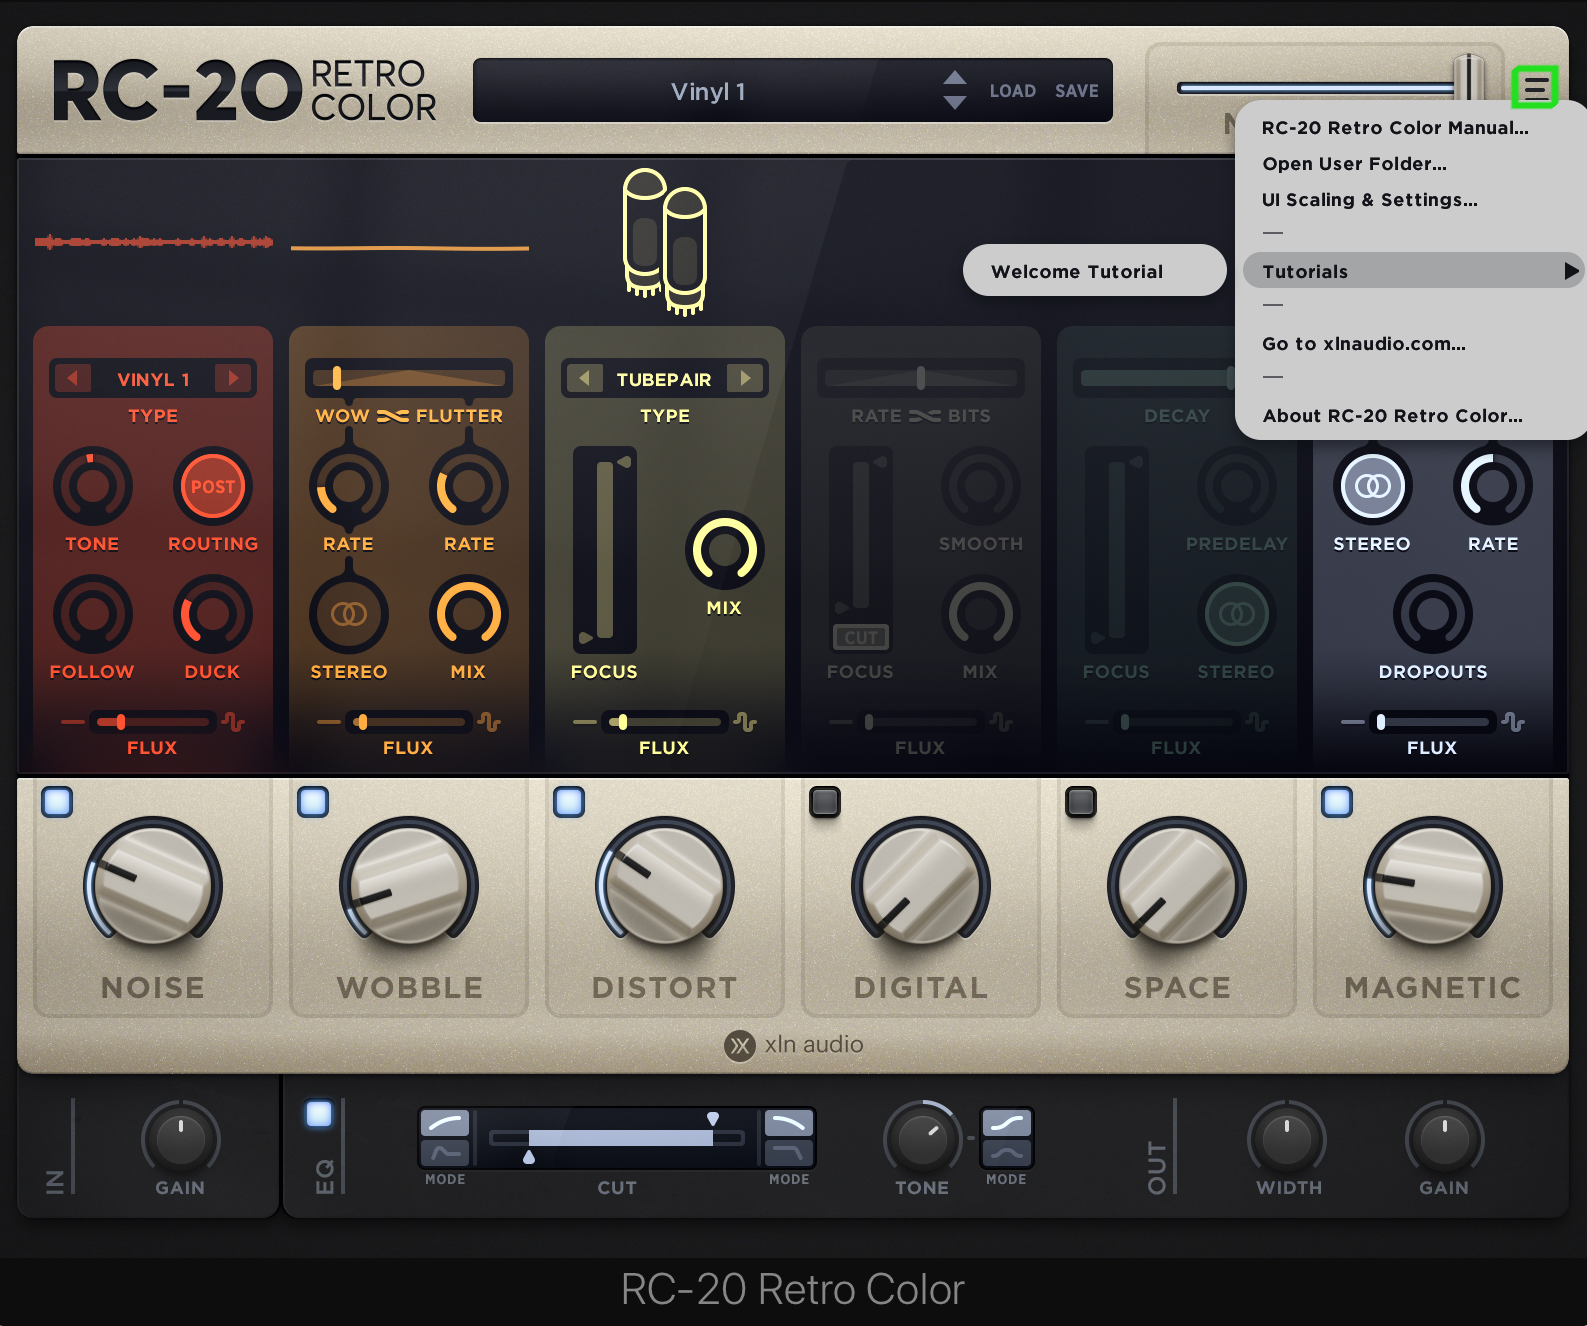
Task: Click the Wobble STEREO link button
Action: (x=348, y=614)
